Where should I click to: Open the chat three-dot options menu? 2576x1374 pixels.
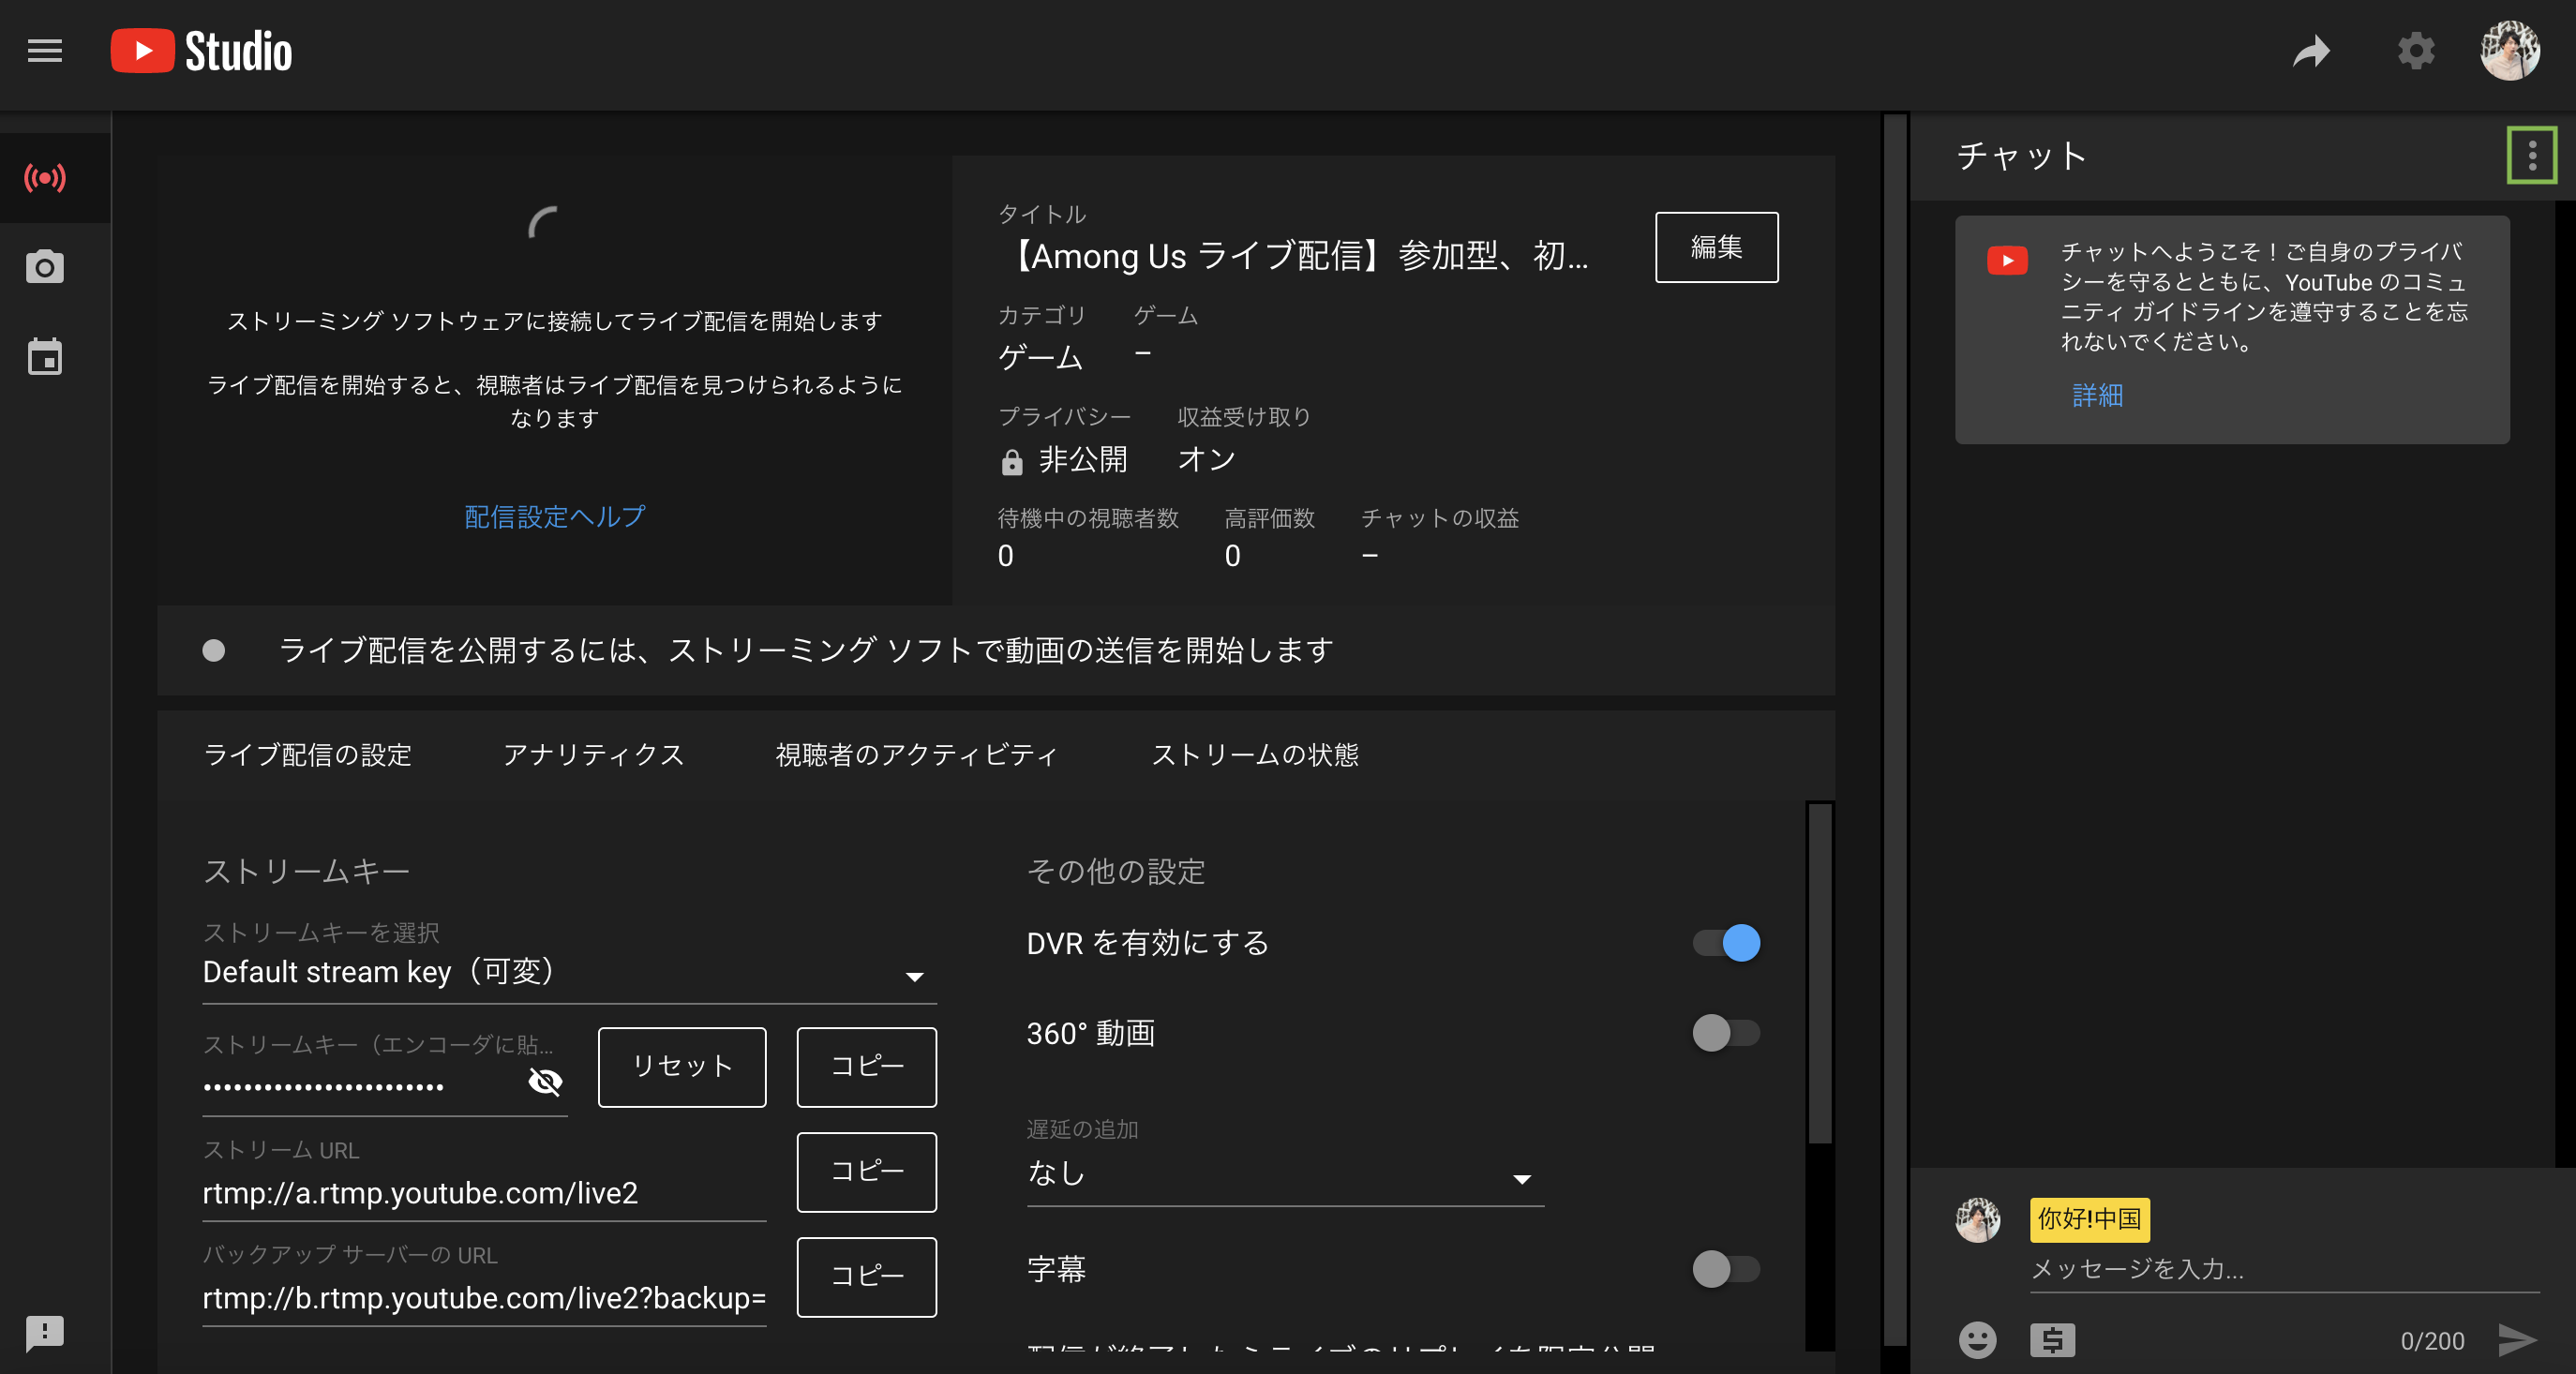point(2532,155)
